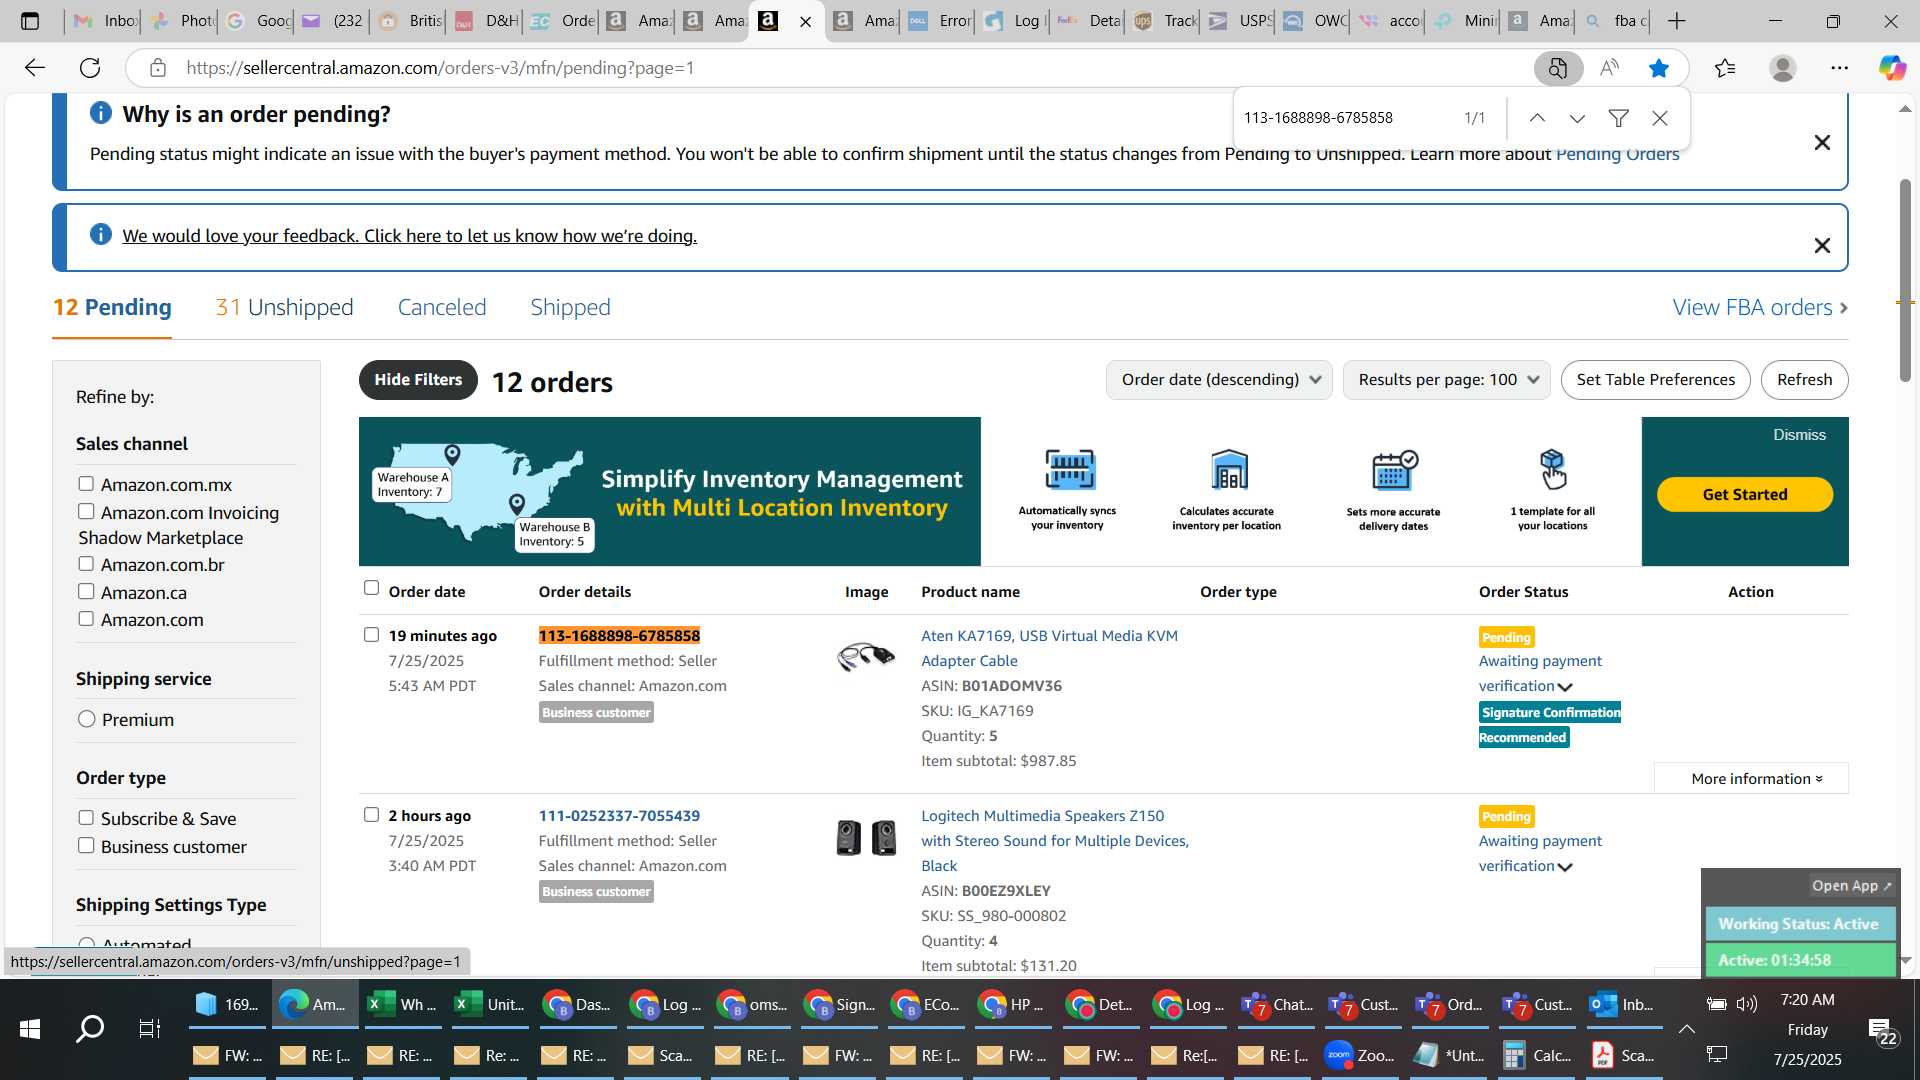
Task: Toggle Amazon.com Invoicing Shadow Marketplace filter
Action: pyautogui.click(x=86, y=512)
